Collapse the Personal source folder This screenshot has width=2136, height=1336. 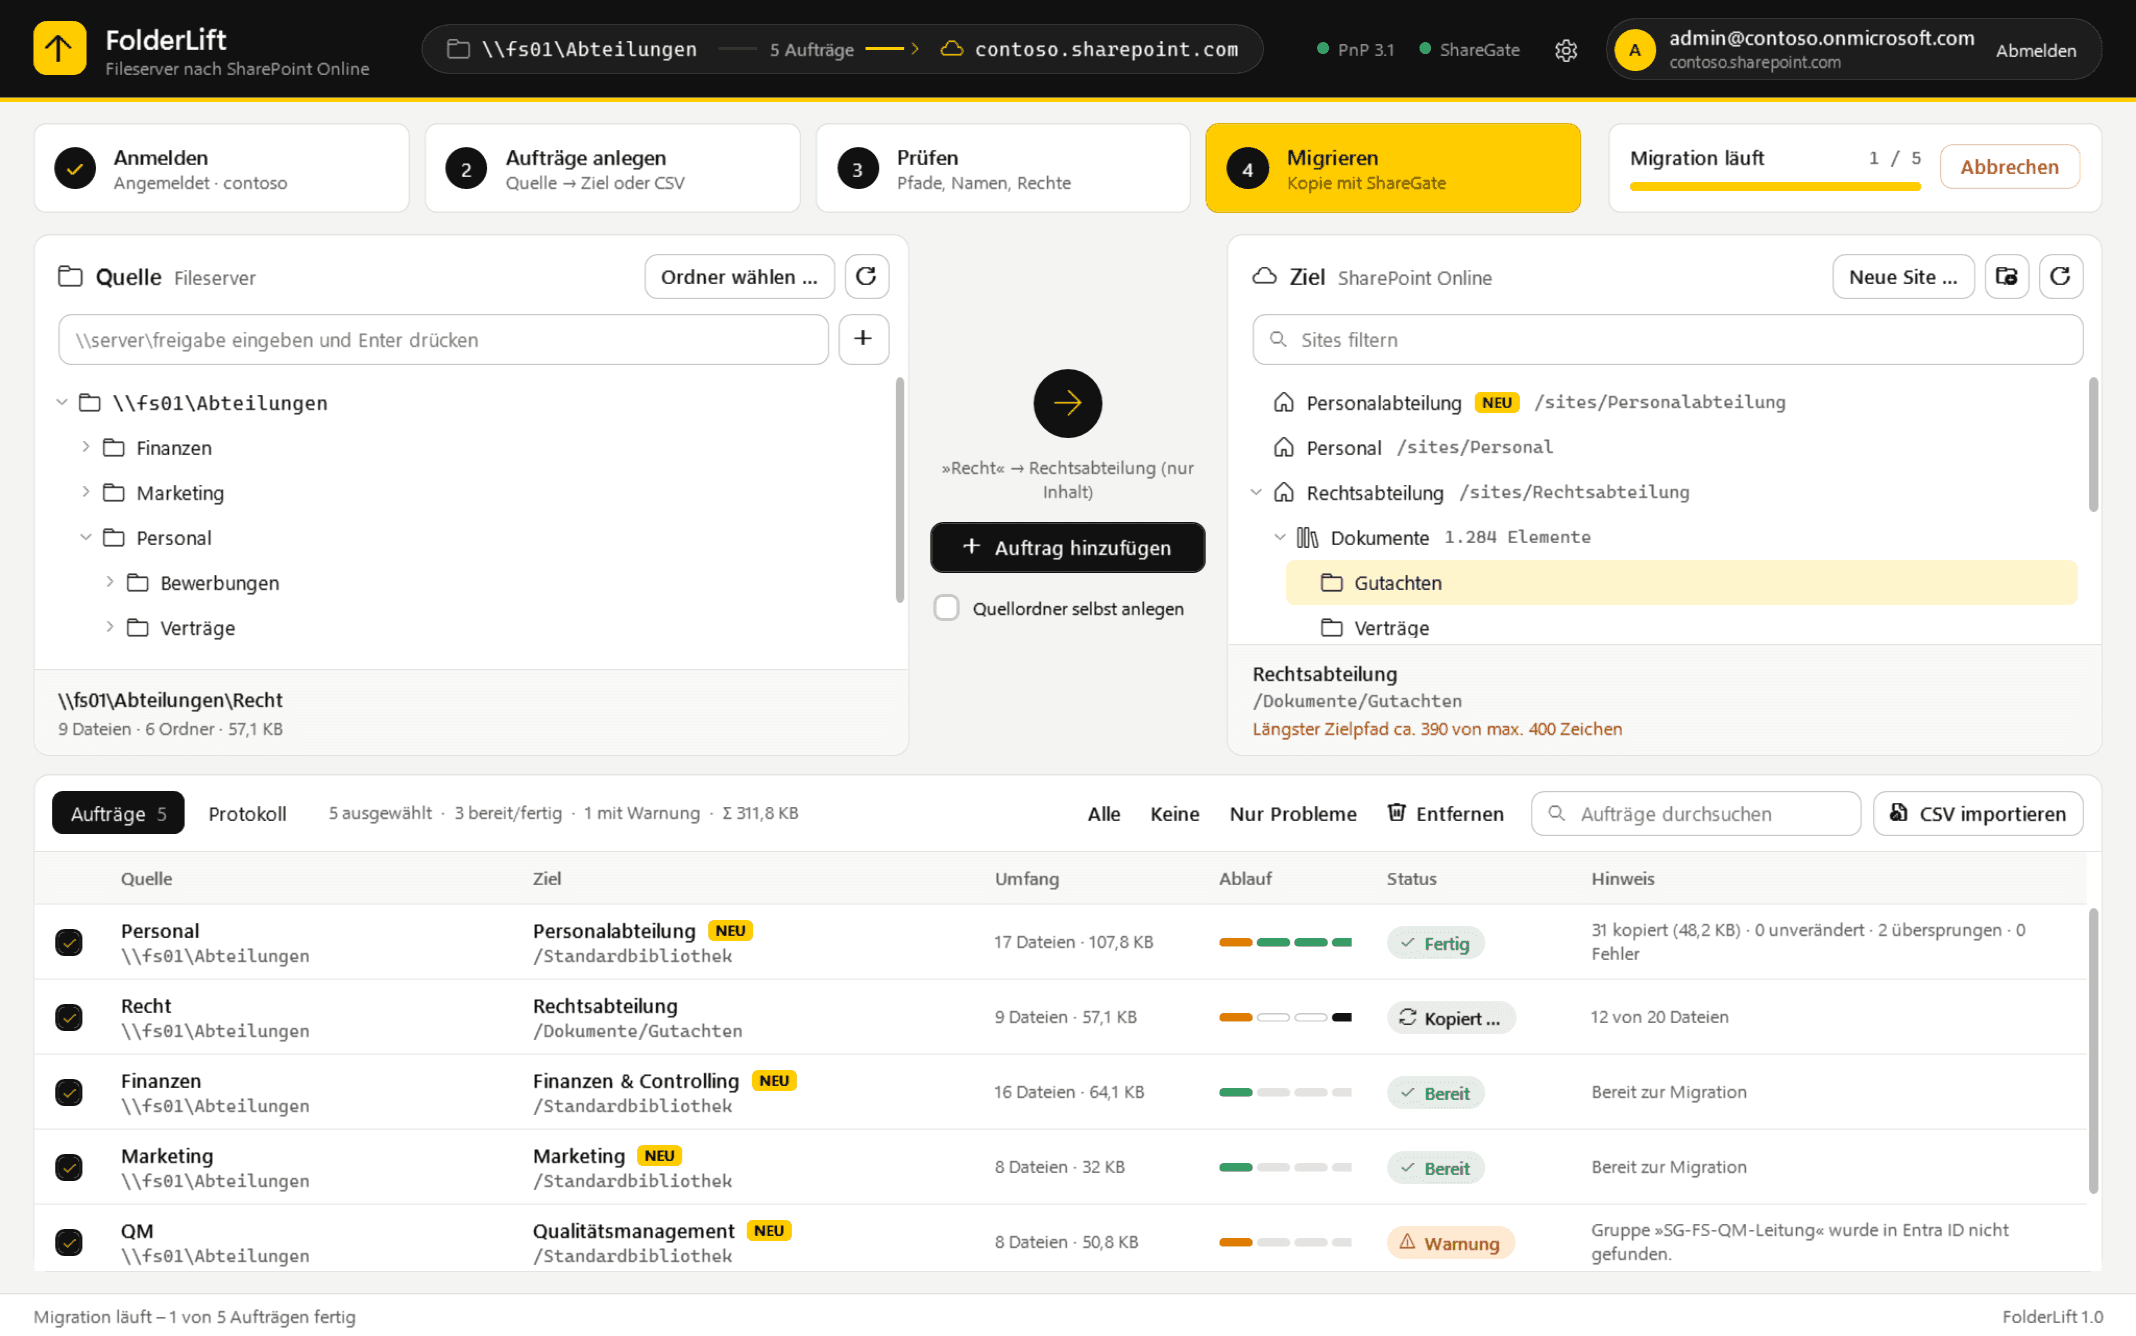tap(86, 537)
